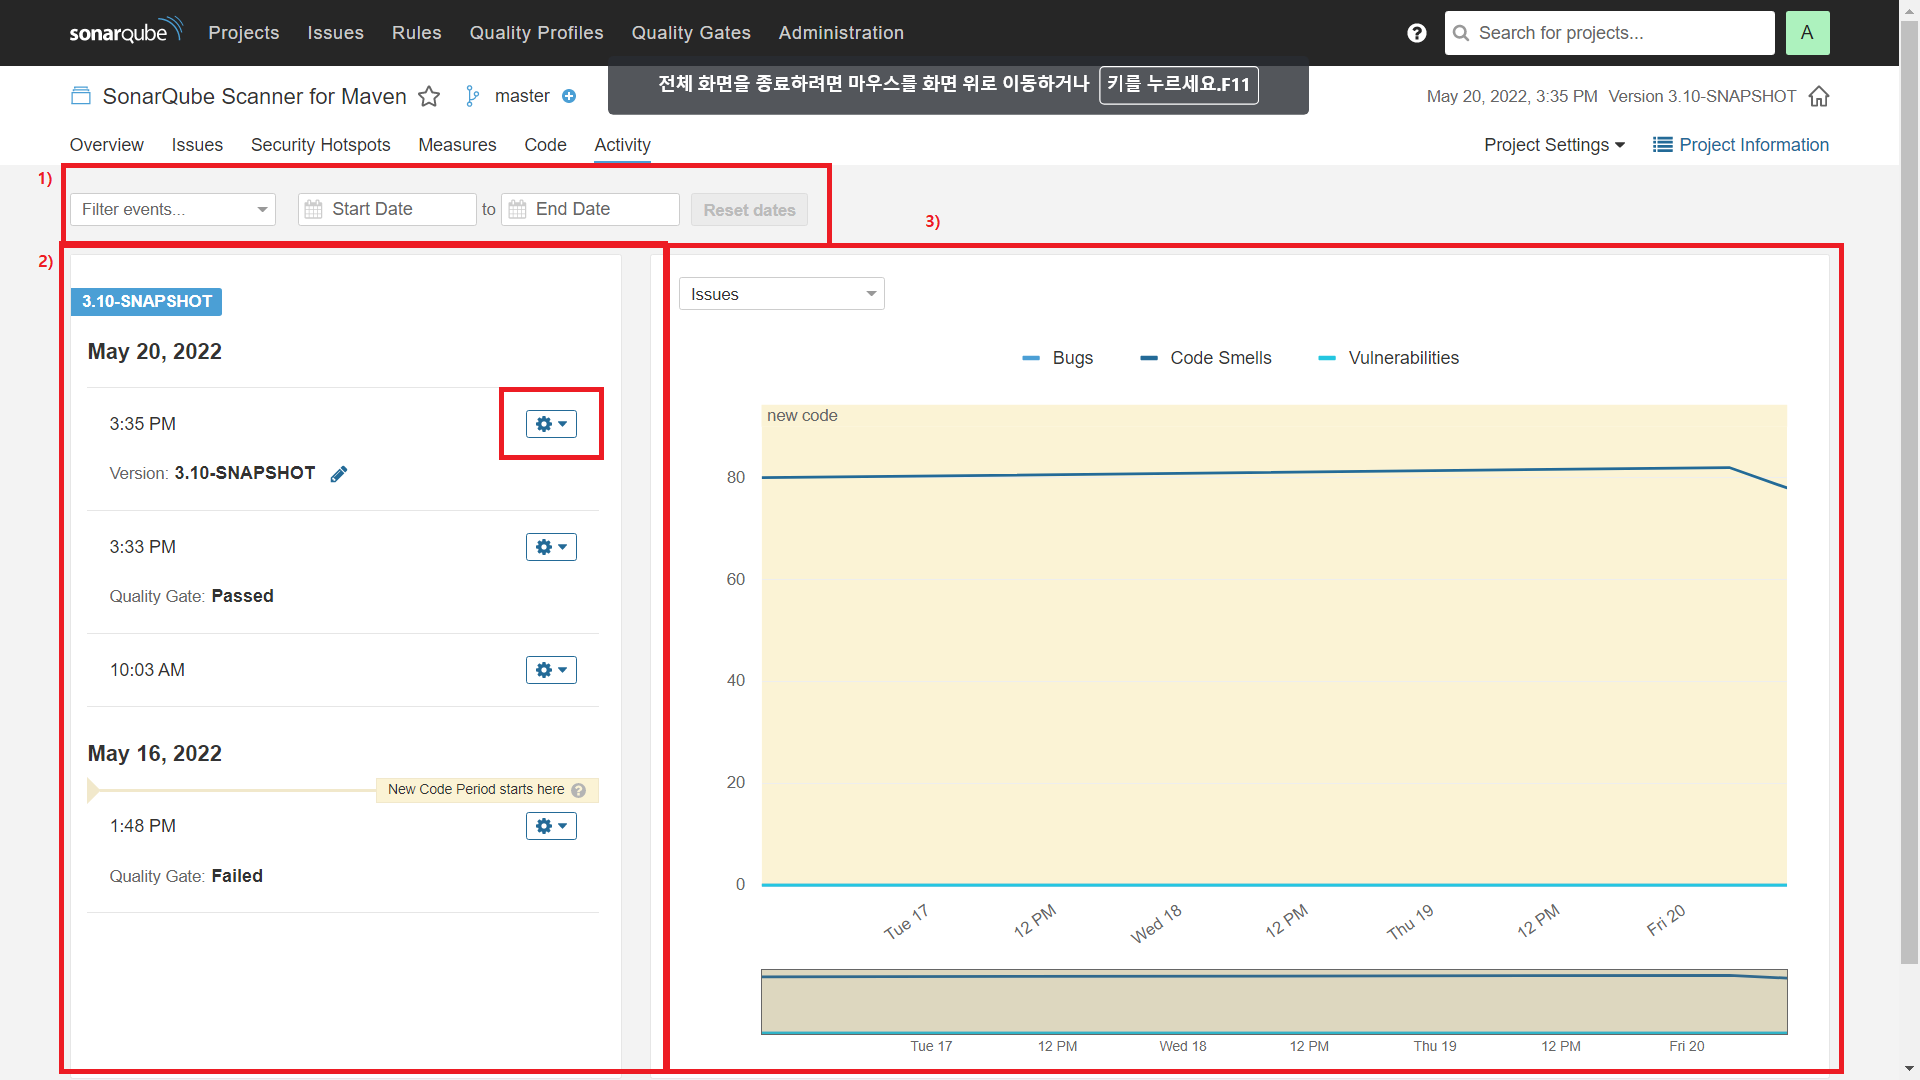The image size is (1920, 1080).
Task: Open Administration in the top navigation
Action: pos(841,33)
